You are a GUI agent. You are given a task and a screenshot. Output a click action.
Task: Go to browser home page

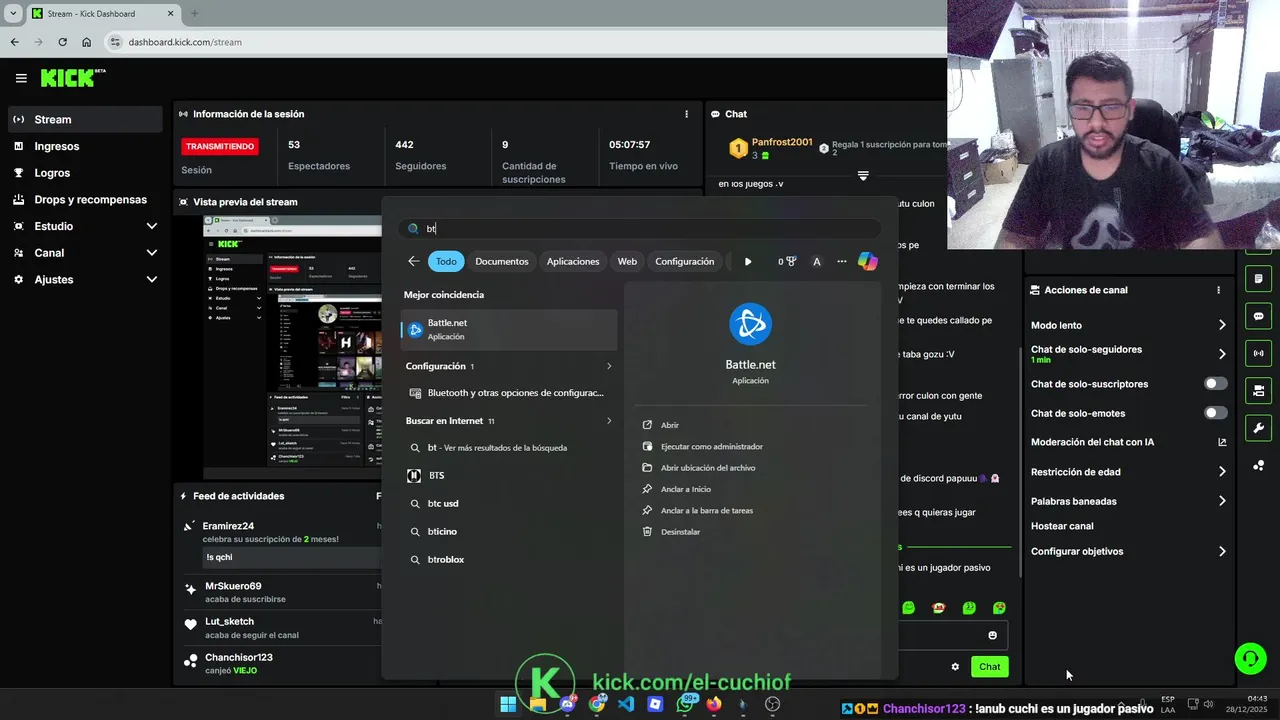87,42
